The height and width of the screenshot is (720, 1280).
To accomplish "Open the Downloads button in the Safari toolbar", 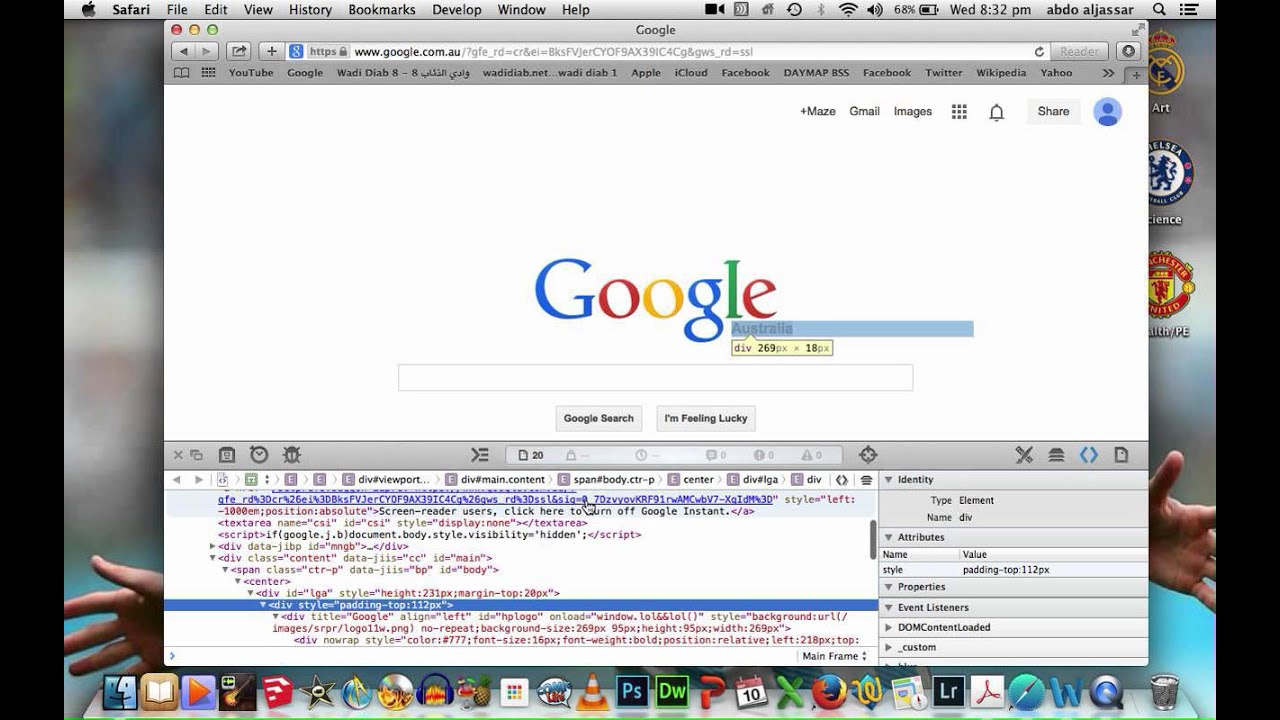I will (x=1129, y=51).
